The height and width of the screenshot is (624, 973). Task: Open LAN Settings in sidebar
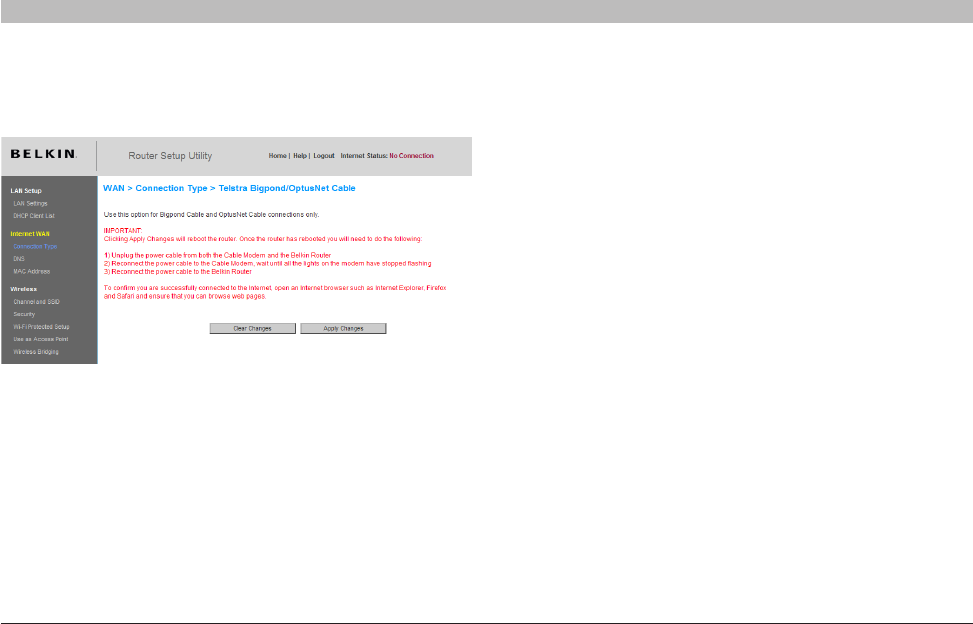point(30,203)
